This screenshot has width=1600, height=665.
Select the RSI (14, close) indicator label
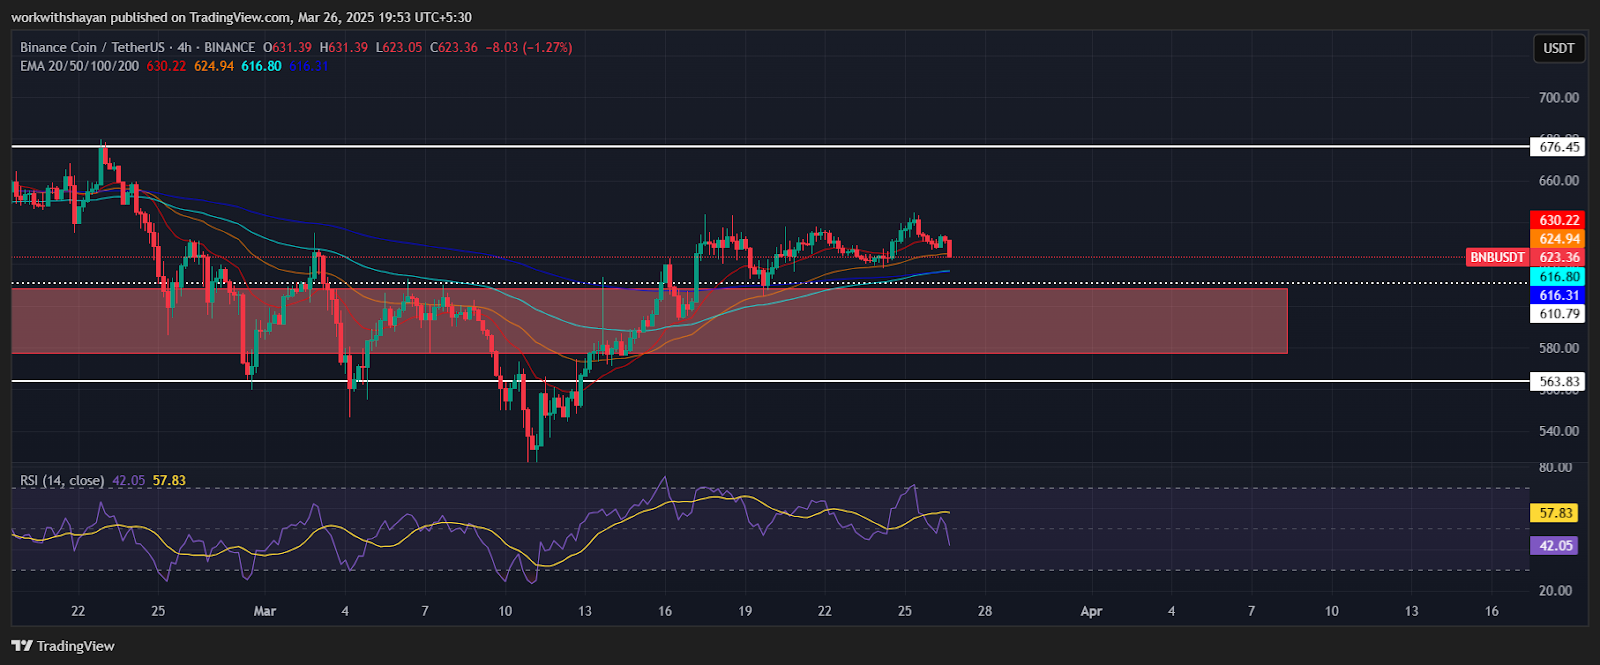point(62,481)
